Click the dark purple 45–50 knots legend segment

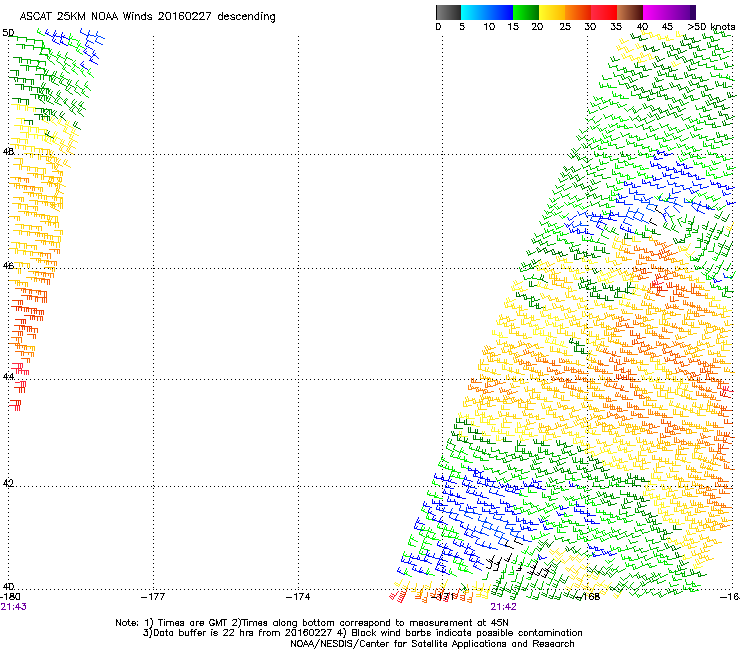(682, 12)
